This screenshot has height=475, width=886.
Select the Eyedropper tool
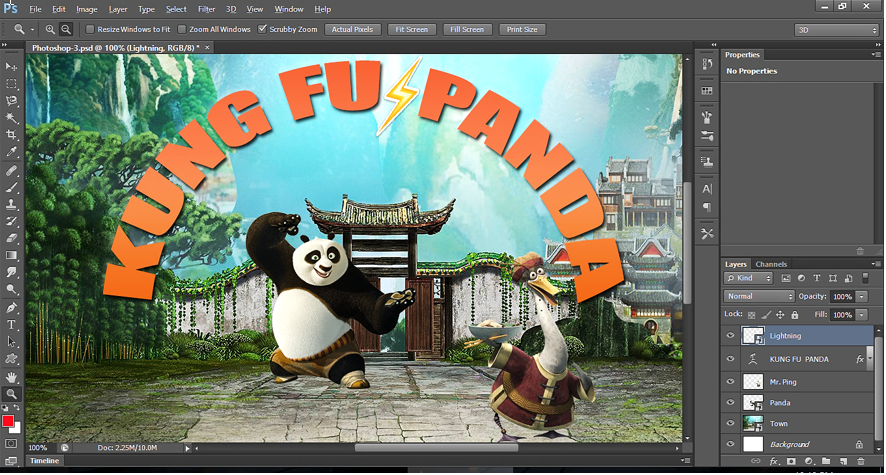tap(11, 151)
